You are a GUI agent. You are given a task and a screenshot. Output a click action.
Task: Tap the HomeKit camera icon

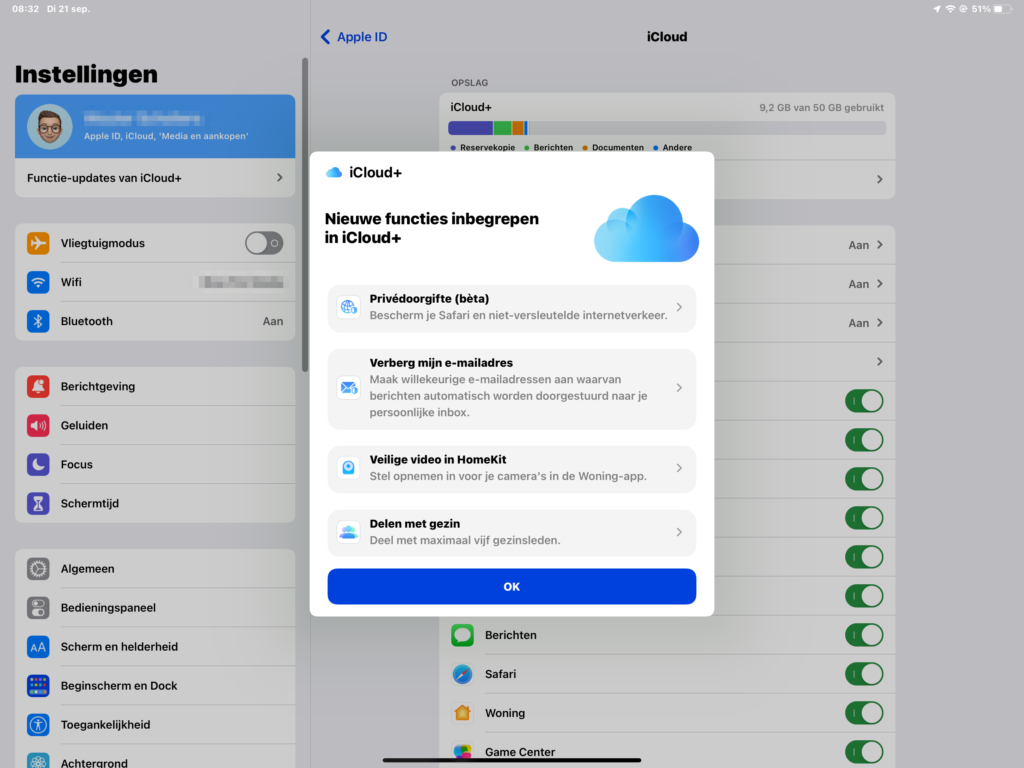point(349,468)
